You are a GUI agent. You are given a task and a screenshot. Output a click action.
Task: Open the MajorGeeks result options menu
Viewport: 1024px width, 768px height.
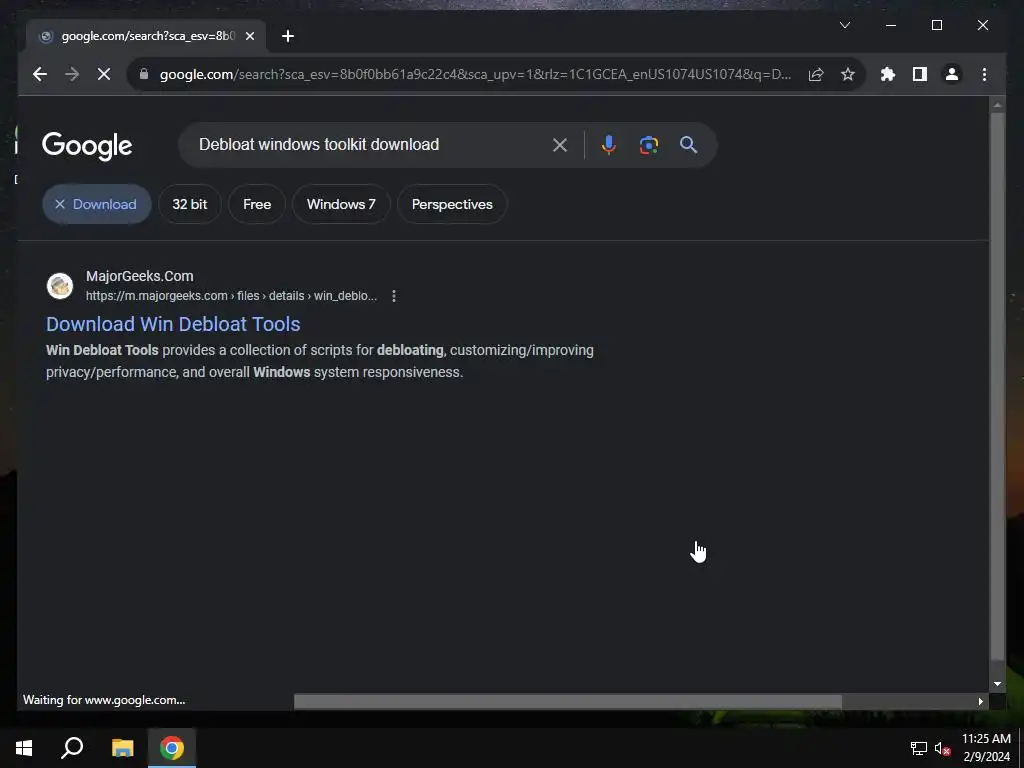[394, 296]
